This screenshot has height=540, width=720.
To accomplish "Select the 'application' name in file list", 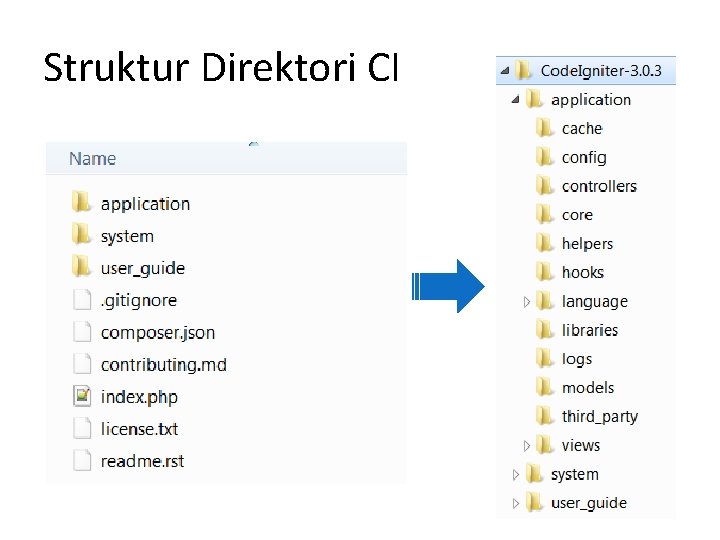I will (x=145, y=204).
